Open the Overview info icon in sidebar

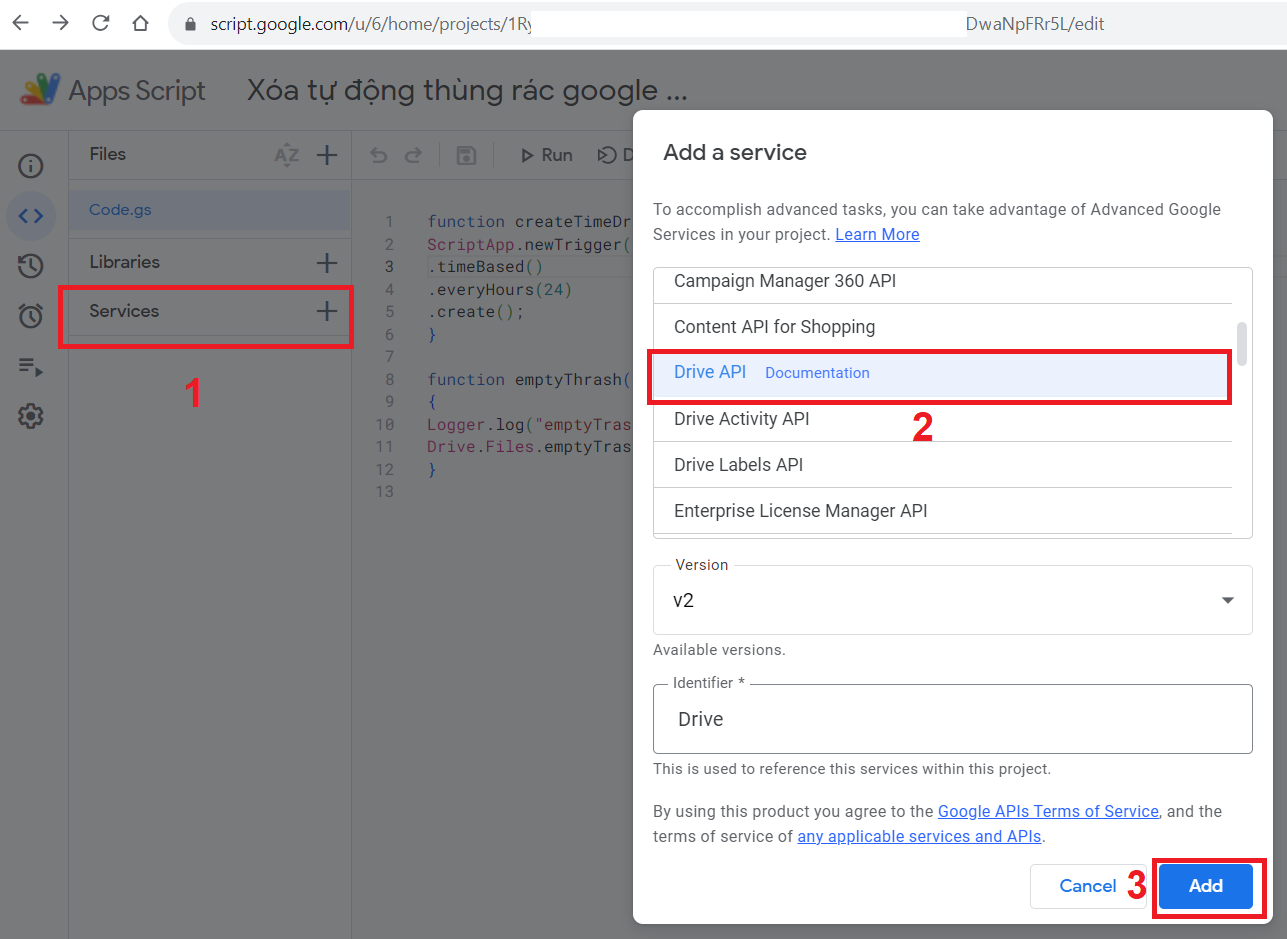[x=31, y=165]
